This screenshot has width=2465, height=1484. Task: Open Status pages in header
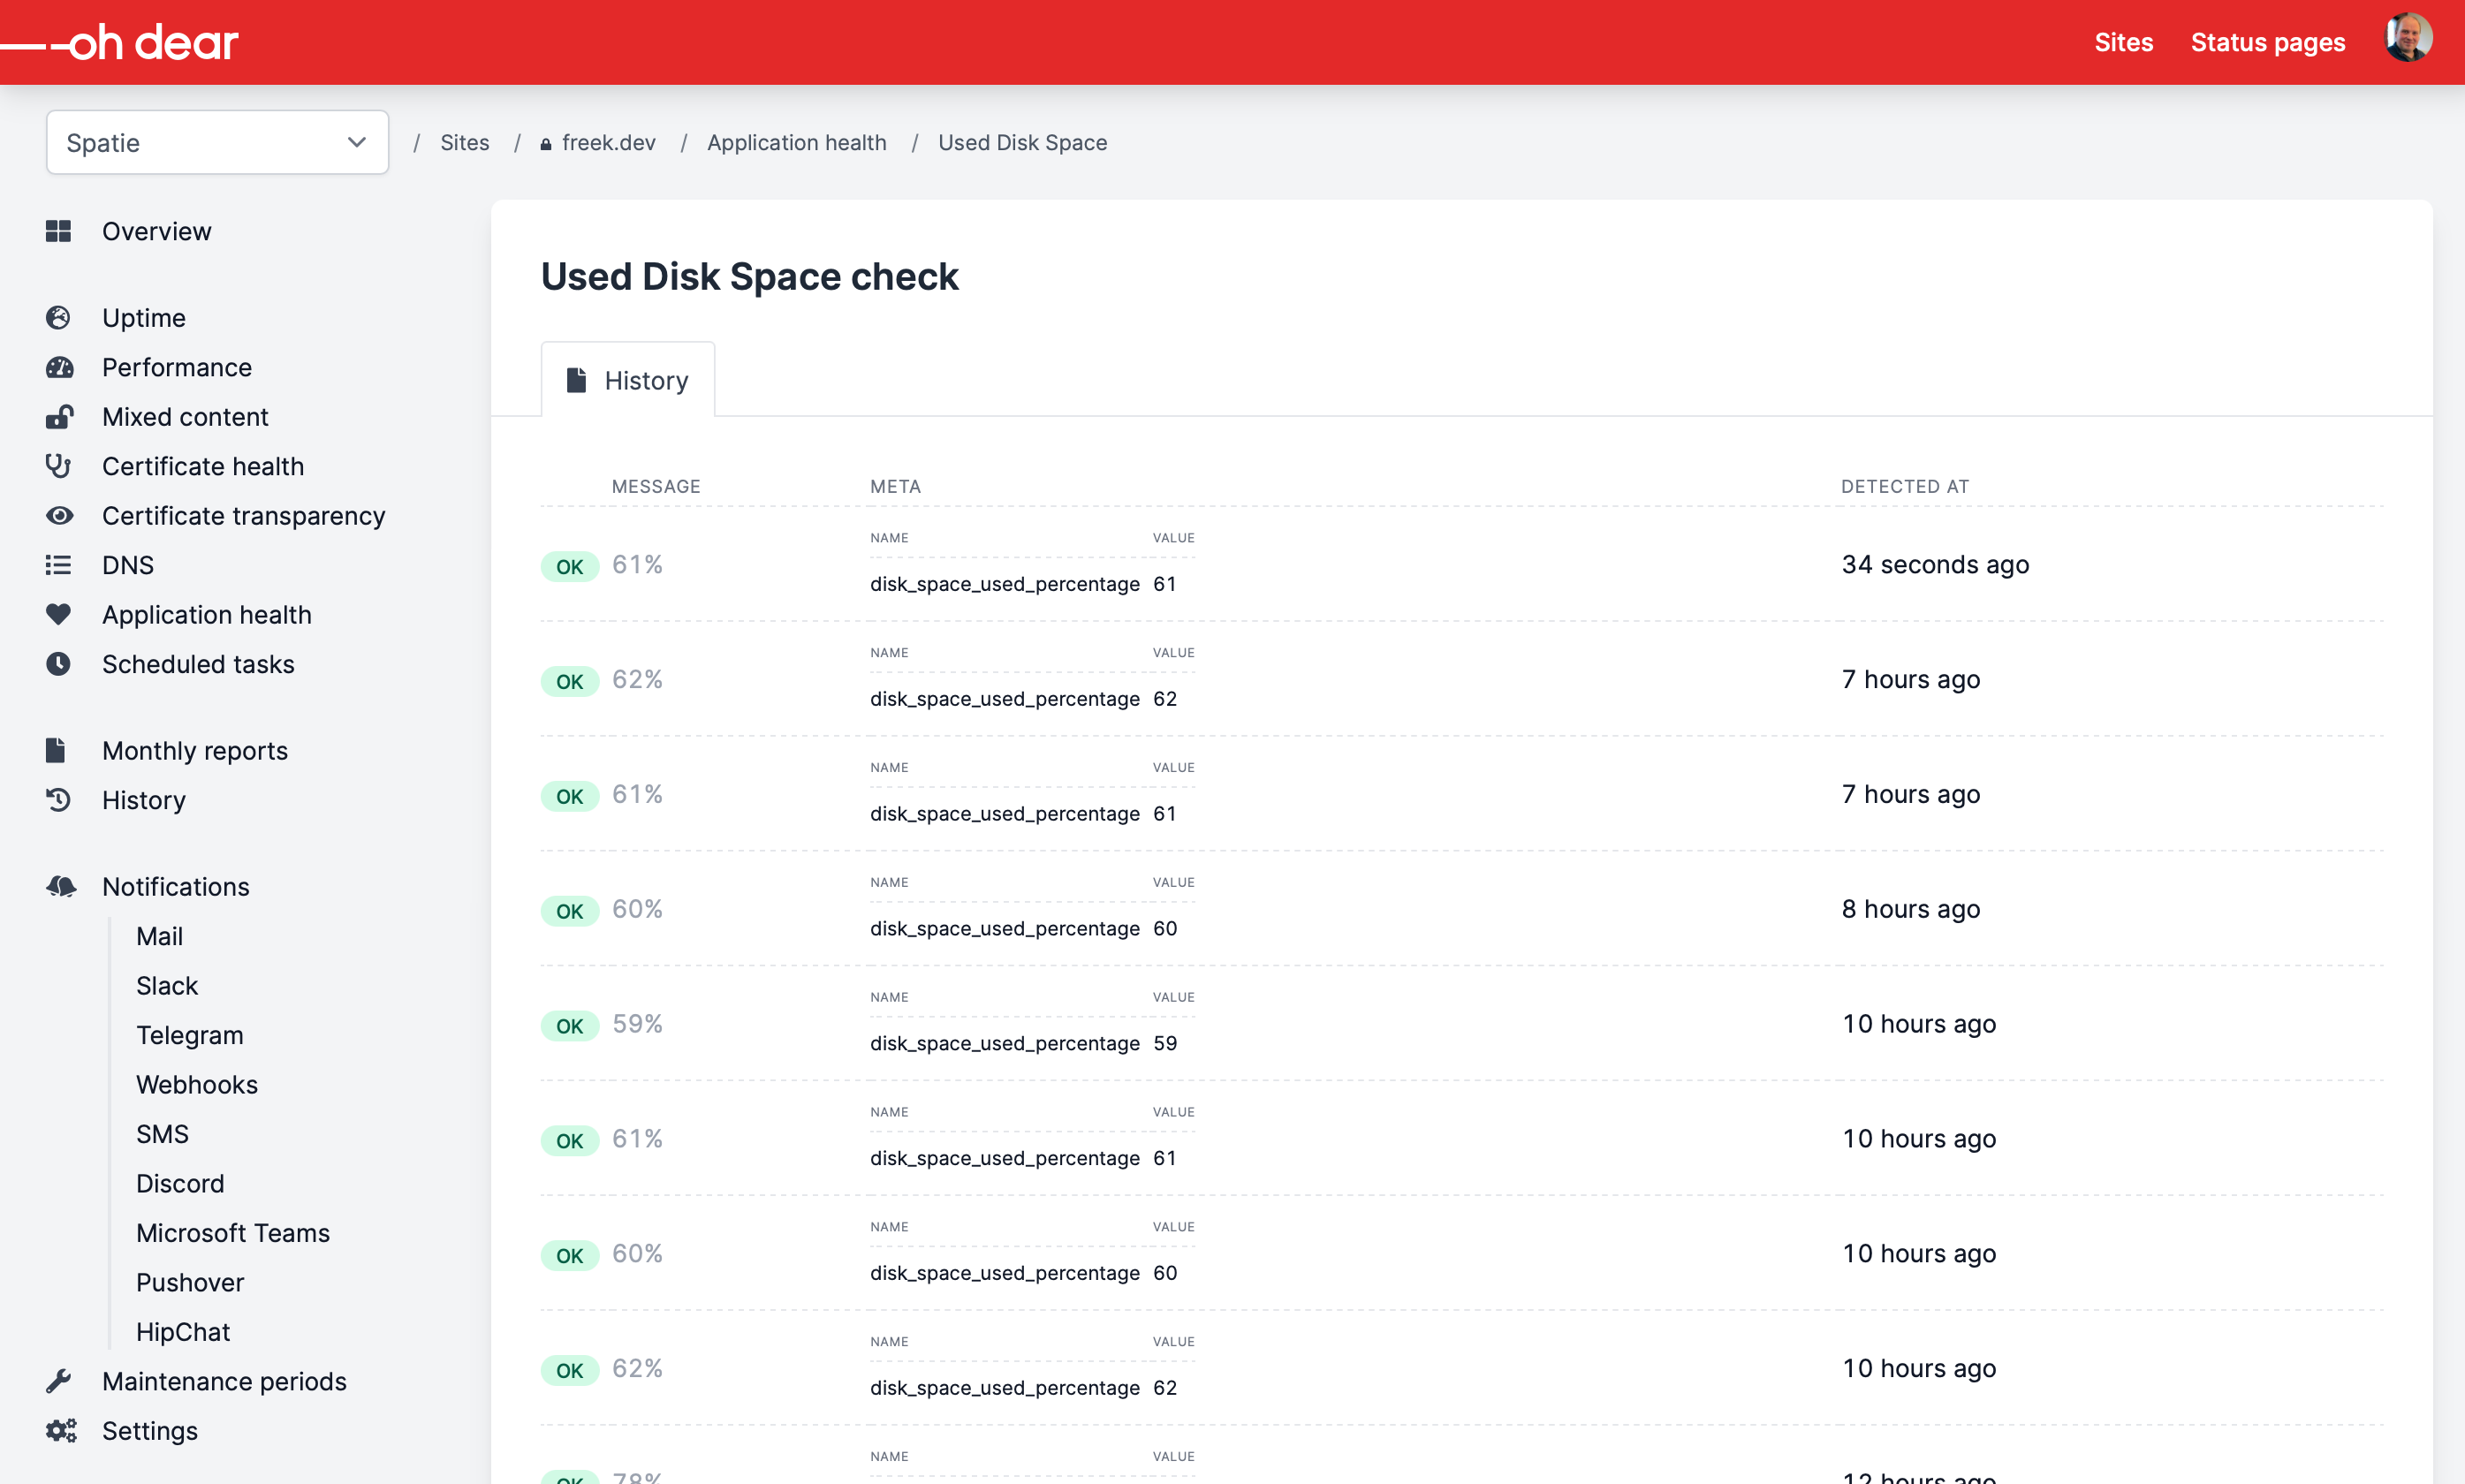point(2267,42)
